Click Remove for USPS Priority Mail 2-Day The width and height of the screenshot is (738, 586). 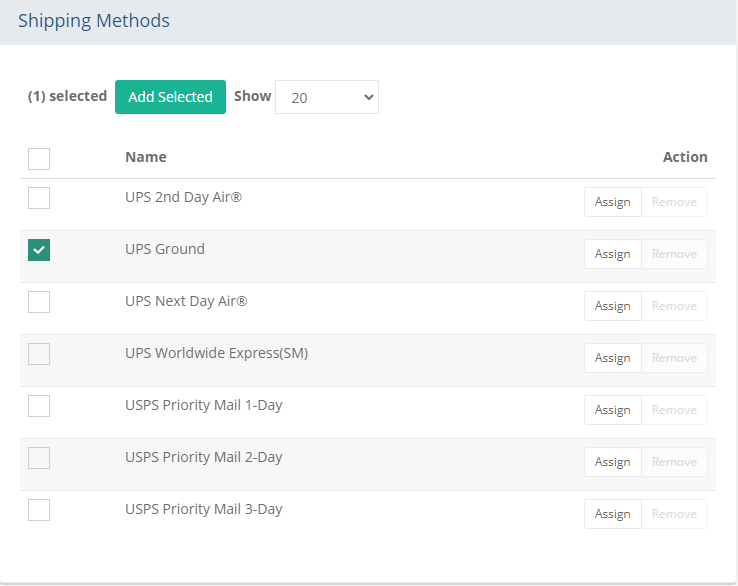coord(674,462)
